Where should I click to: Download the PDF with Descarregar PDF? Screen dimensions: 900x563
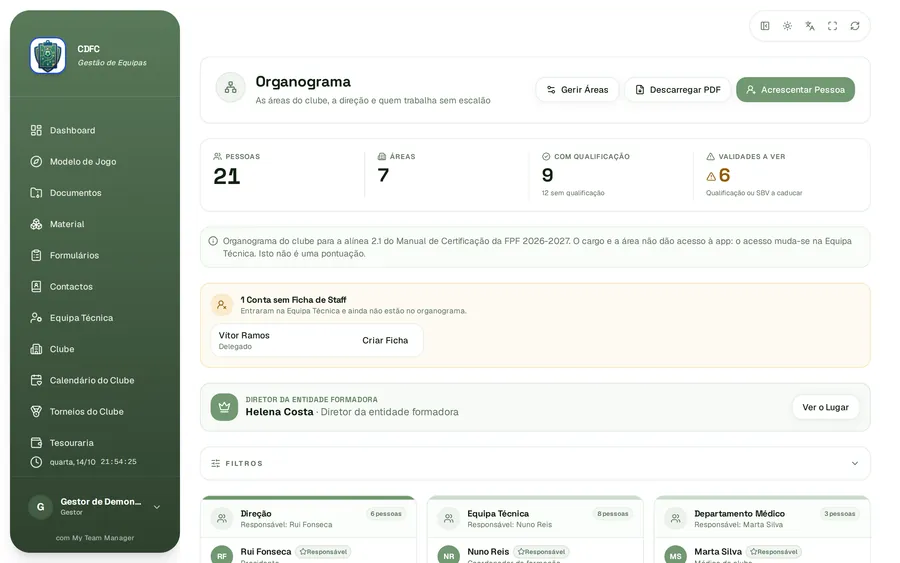tap(677, 90)
